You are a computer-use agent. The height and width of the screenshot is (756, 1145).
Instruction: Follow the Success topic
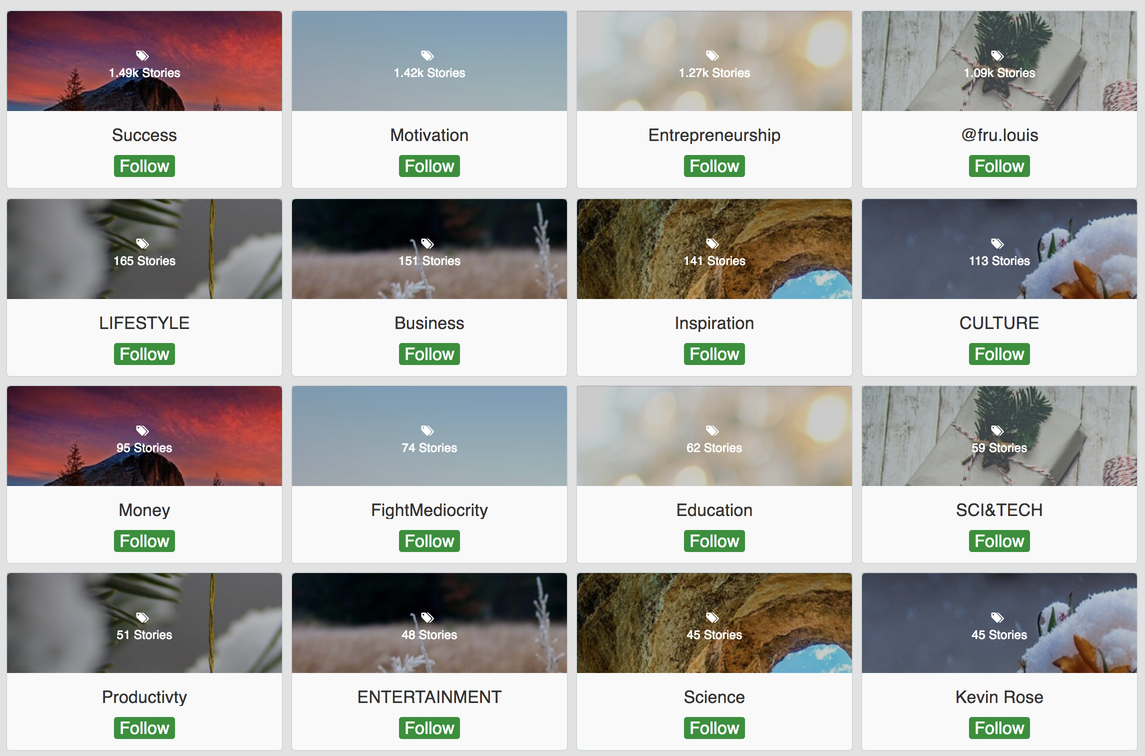[145, 166]
